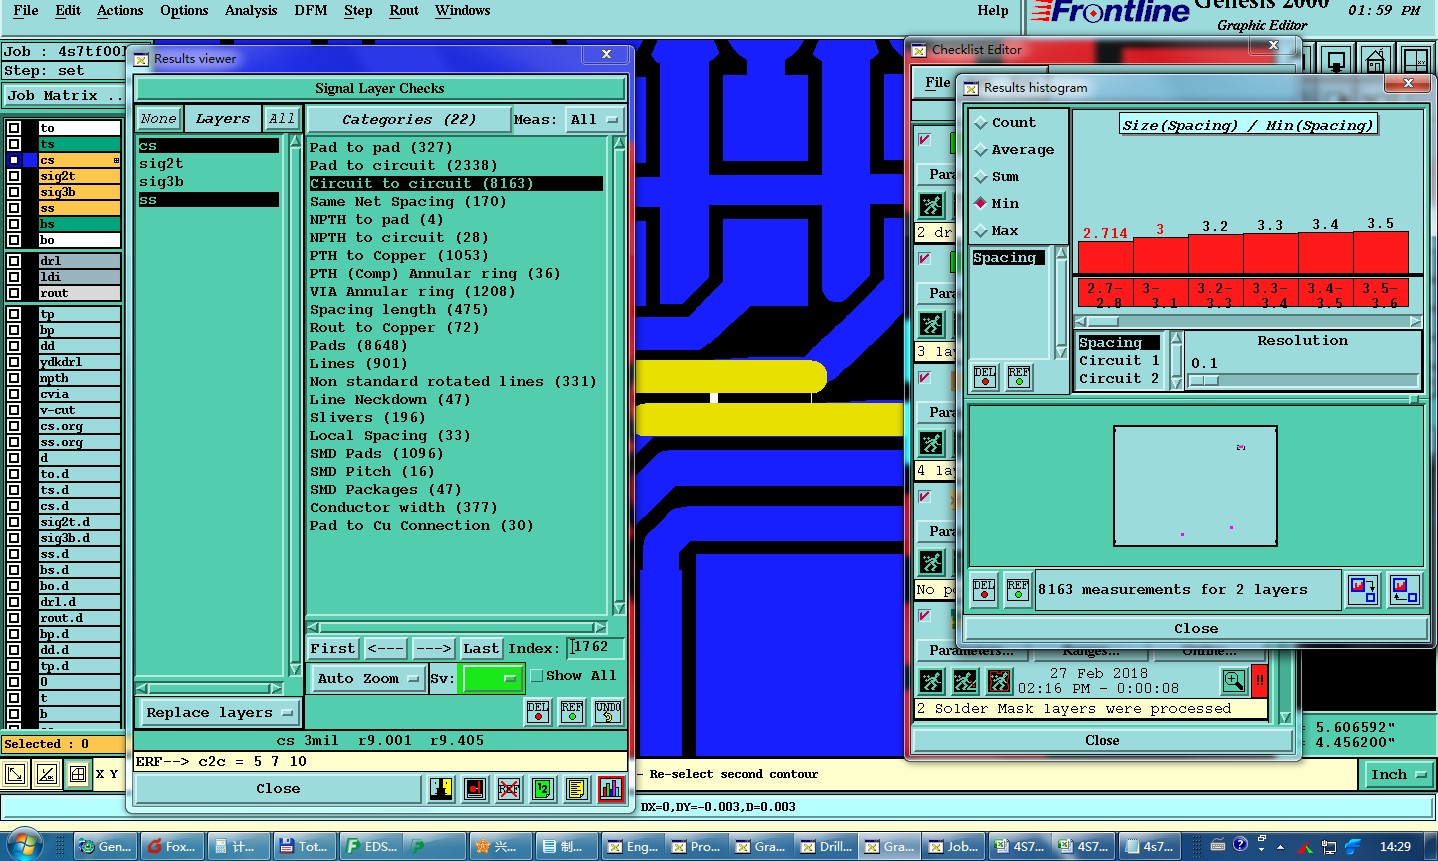This screenshot has width=1438, height=861.
Task: Toggle checkbox for layer 'drl' in layer list
Action: click(x=14, y=261)
